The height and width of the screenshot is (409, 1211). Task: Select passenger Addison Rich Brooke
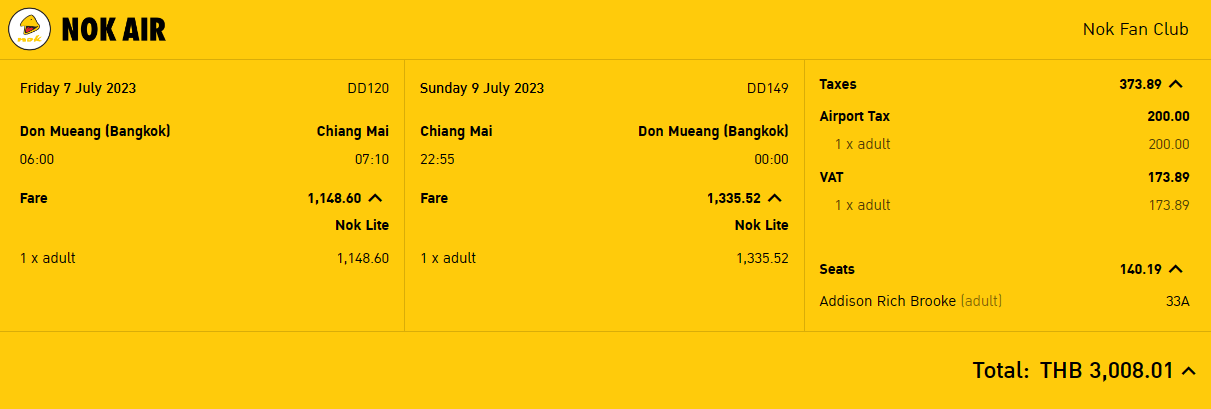coord(888,301)
